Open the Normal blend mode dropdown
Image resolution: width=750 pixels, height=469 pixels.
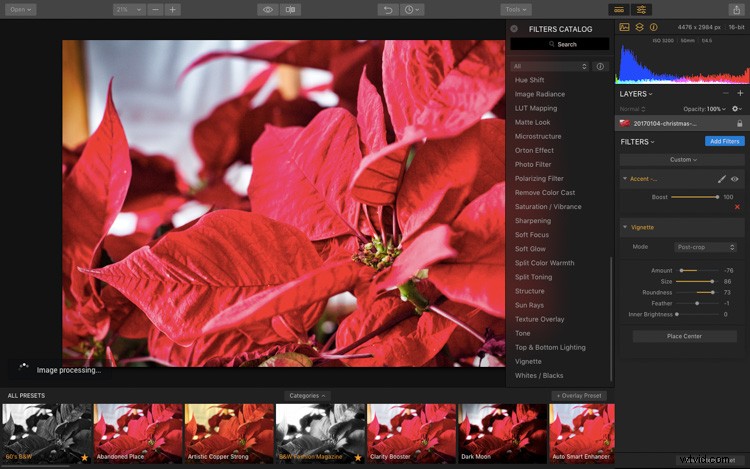pyautogui.click(x=632, y=109)
